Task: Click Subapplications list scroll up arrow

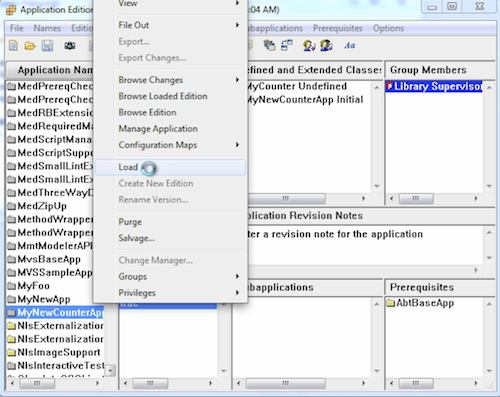Action: point(377,304)
